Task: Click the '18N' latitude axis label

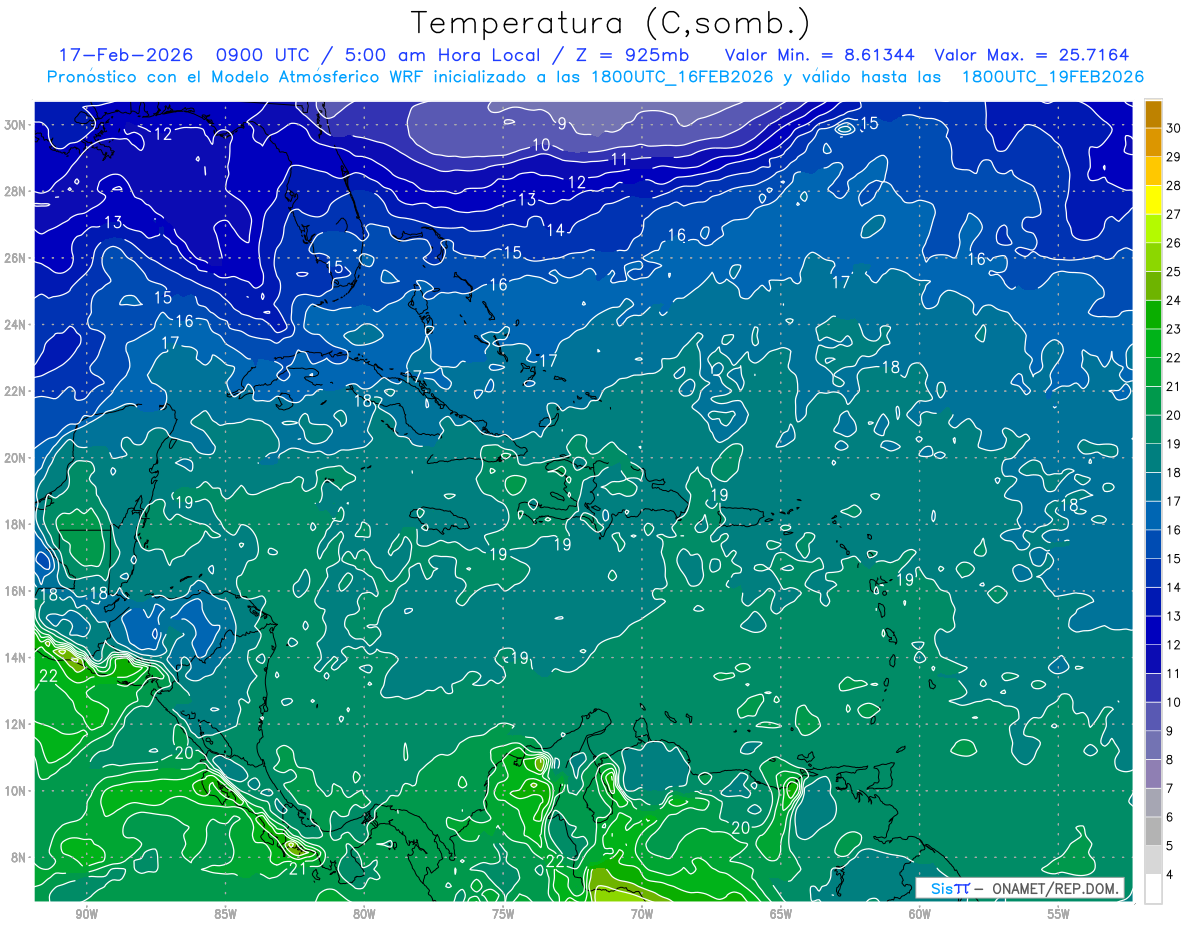Action: click(15, 524)
